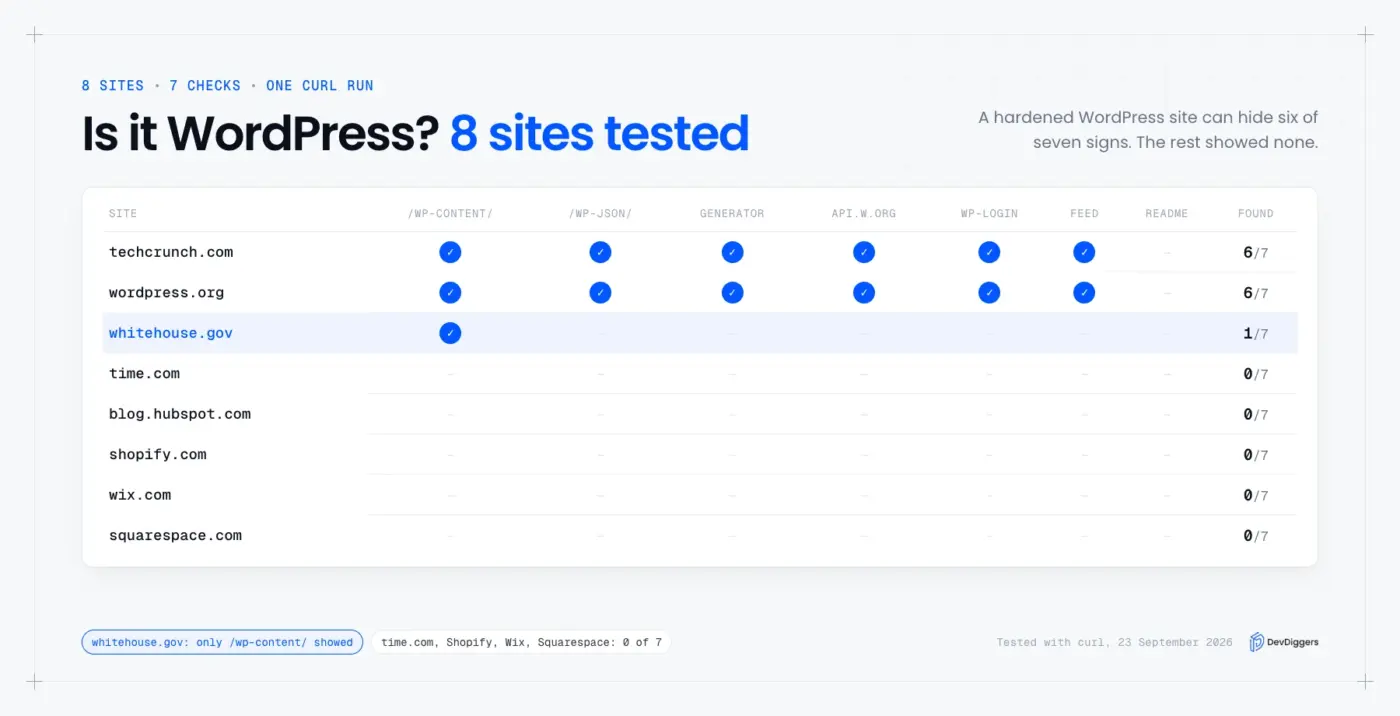The image size is (1400, 716).
Task: Click the 0/7 score for squarespace.com
Action: (x=1256, y=536)
